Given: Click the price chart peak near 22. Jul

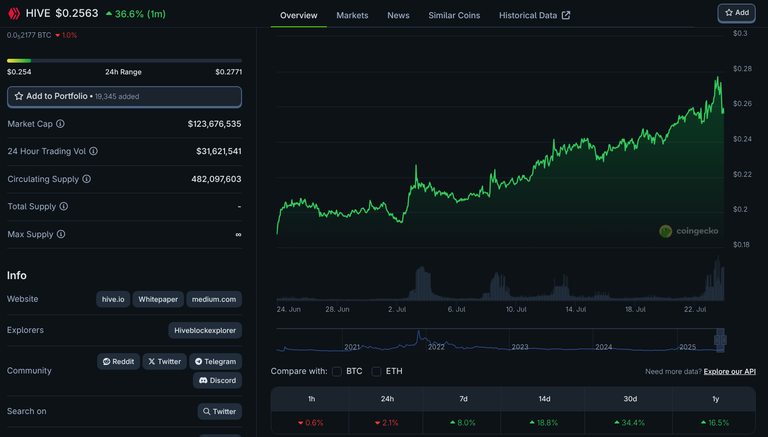Looking at the screenshot, I should click(x=718, y=78).
